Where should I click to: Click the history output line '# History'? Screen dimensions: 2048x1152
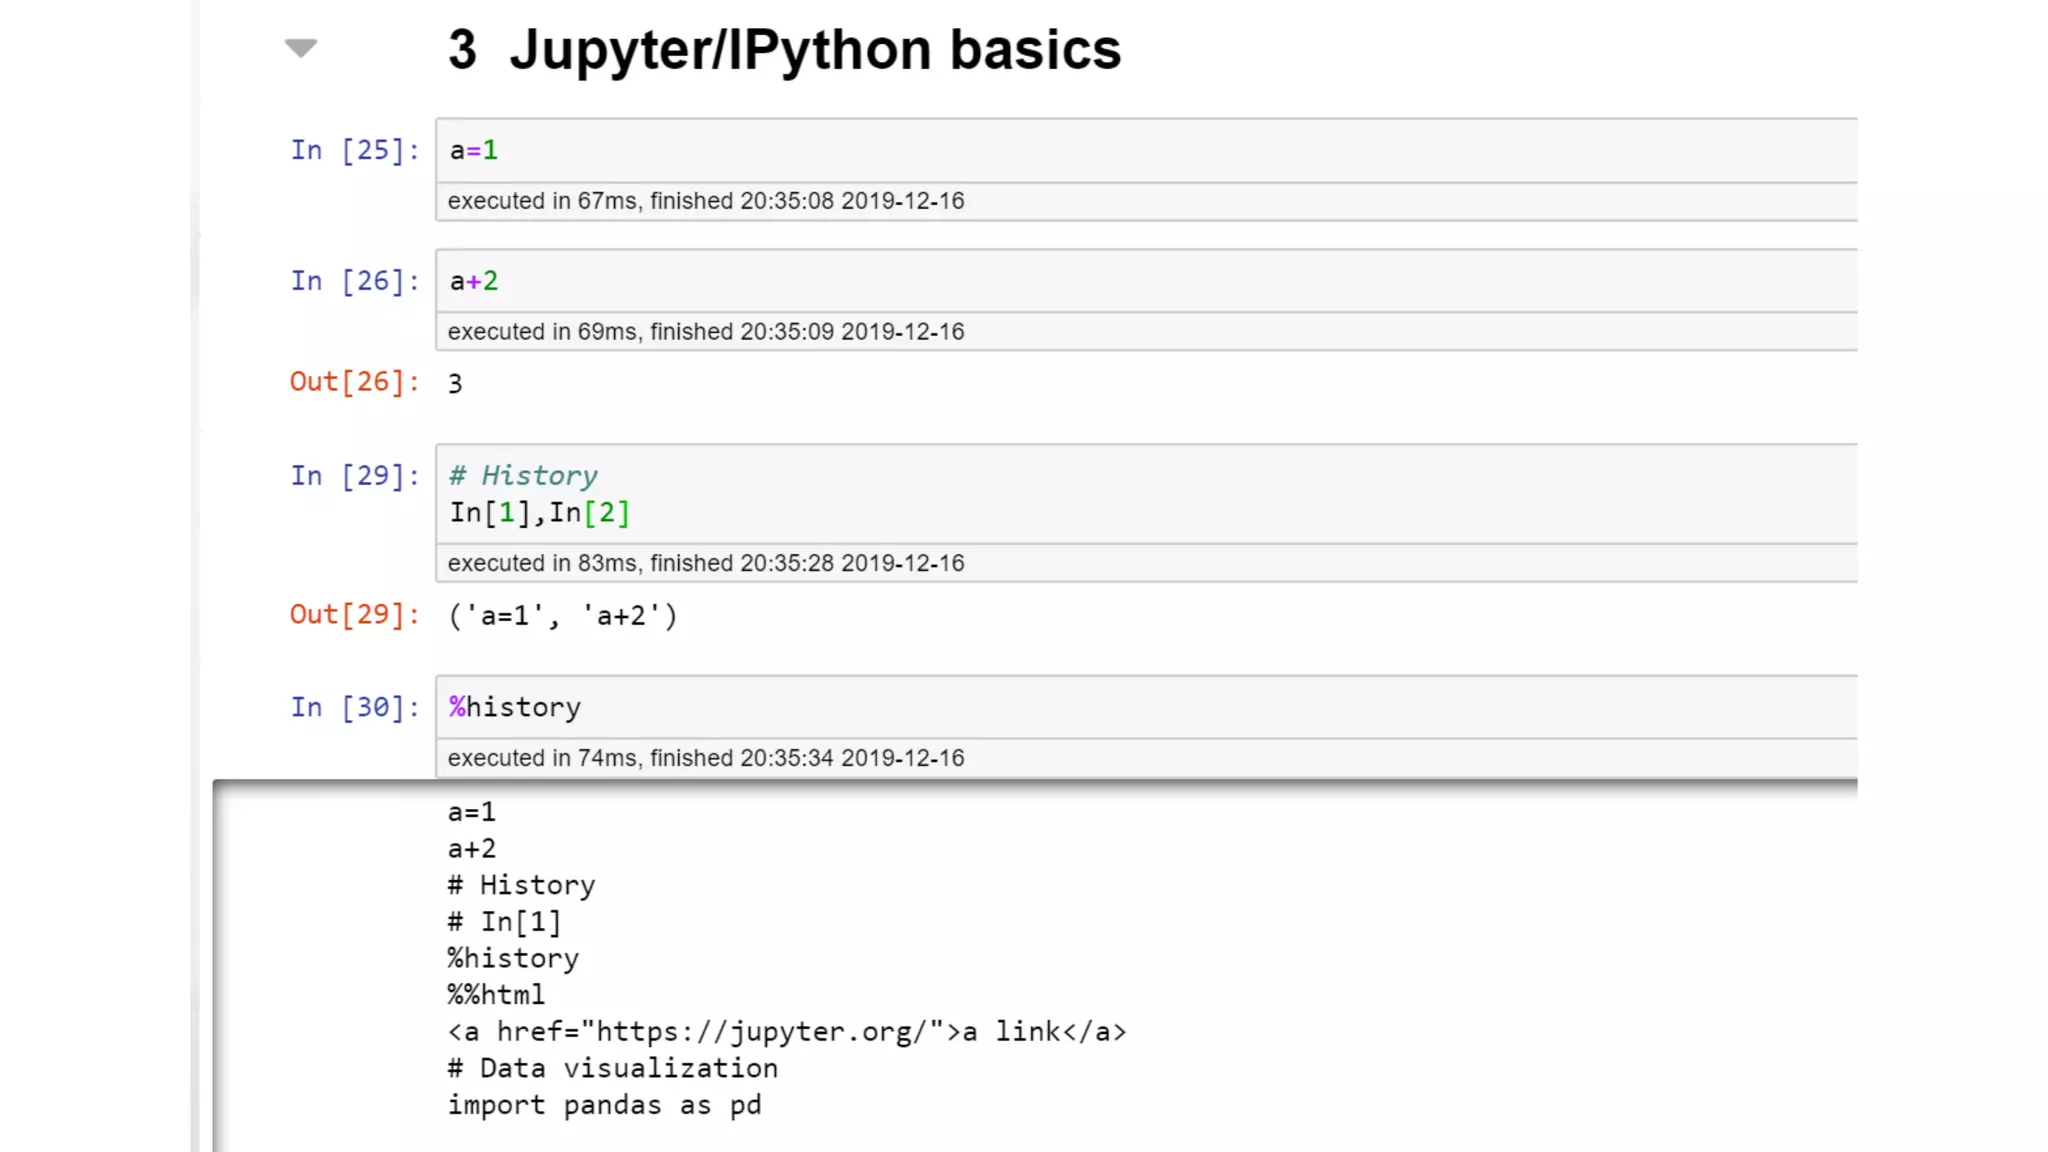click(521, 886)
